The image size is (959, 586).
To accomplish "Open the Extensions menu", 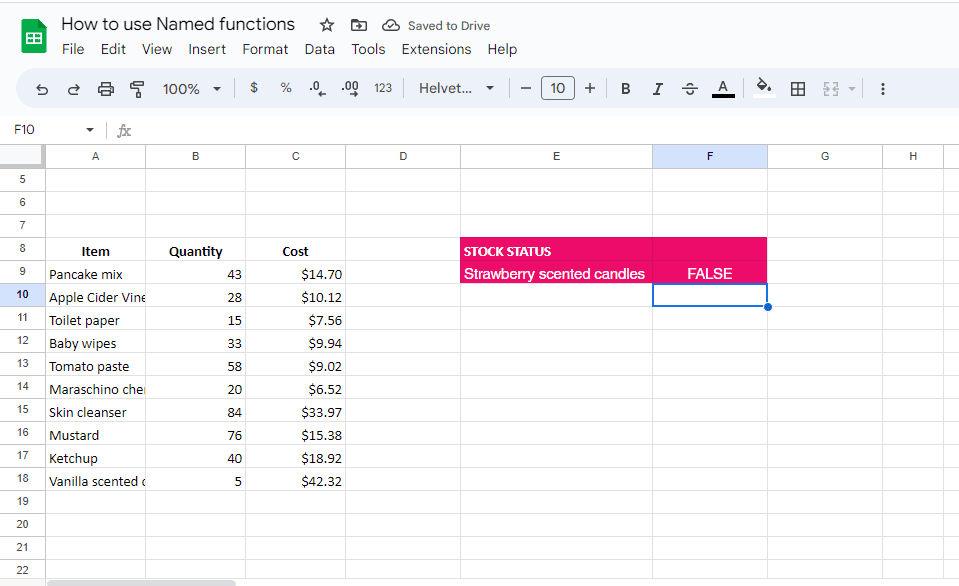I will tap(436, 49).
